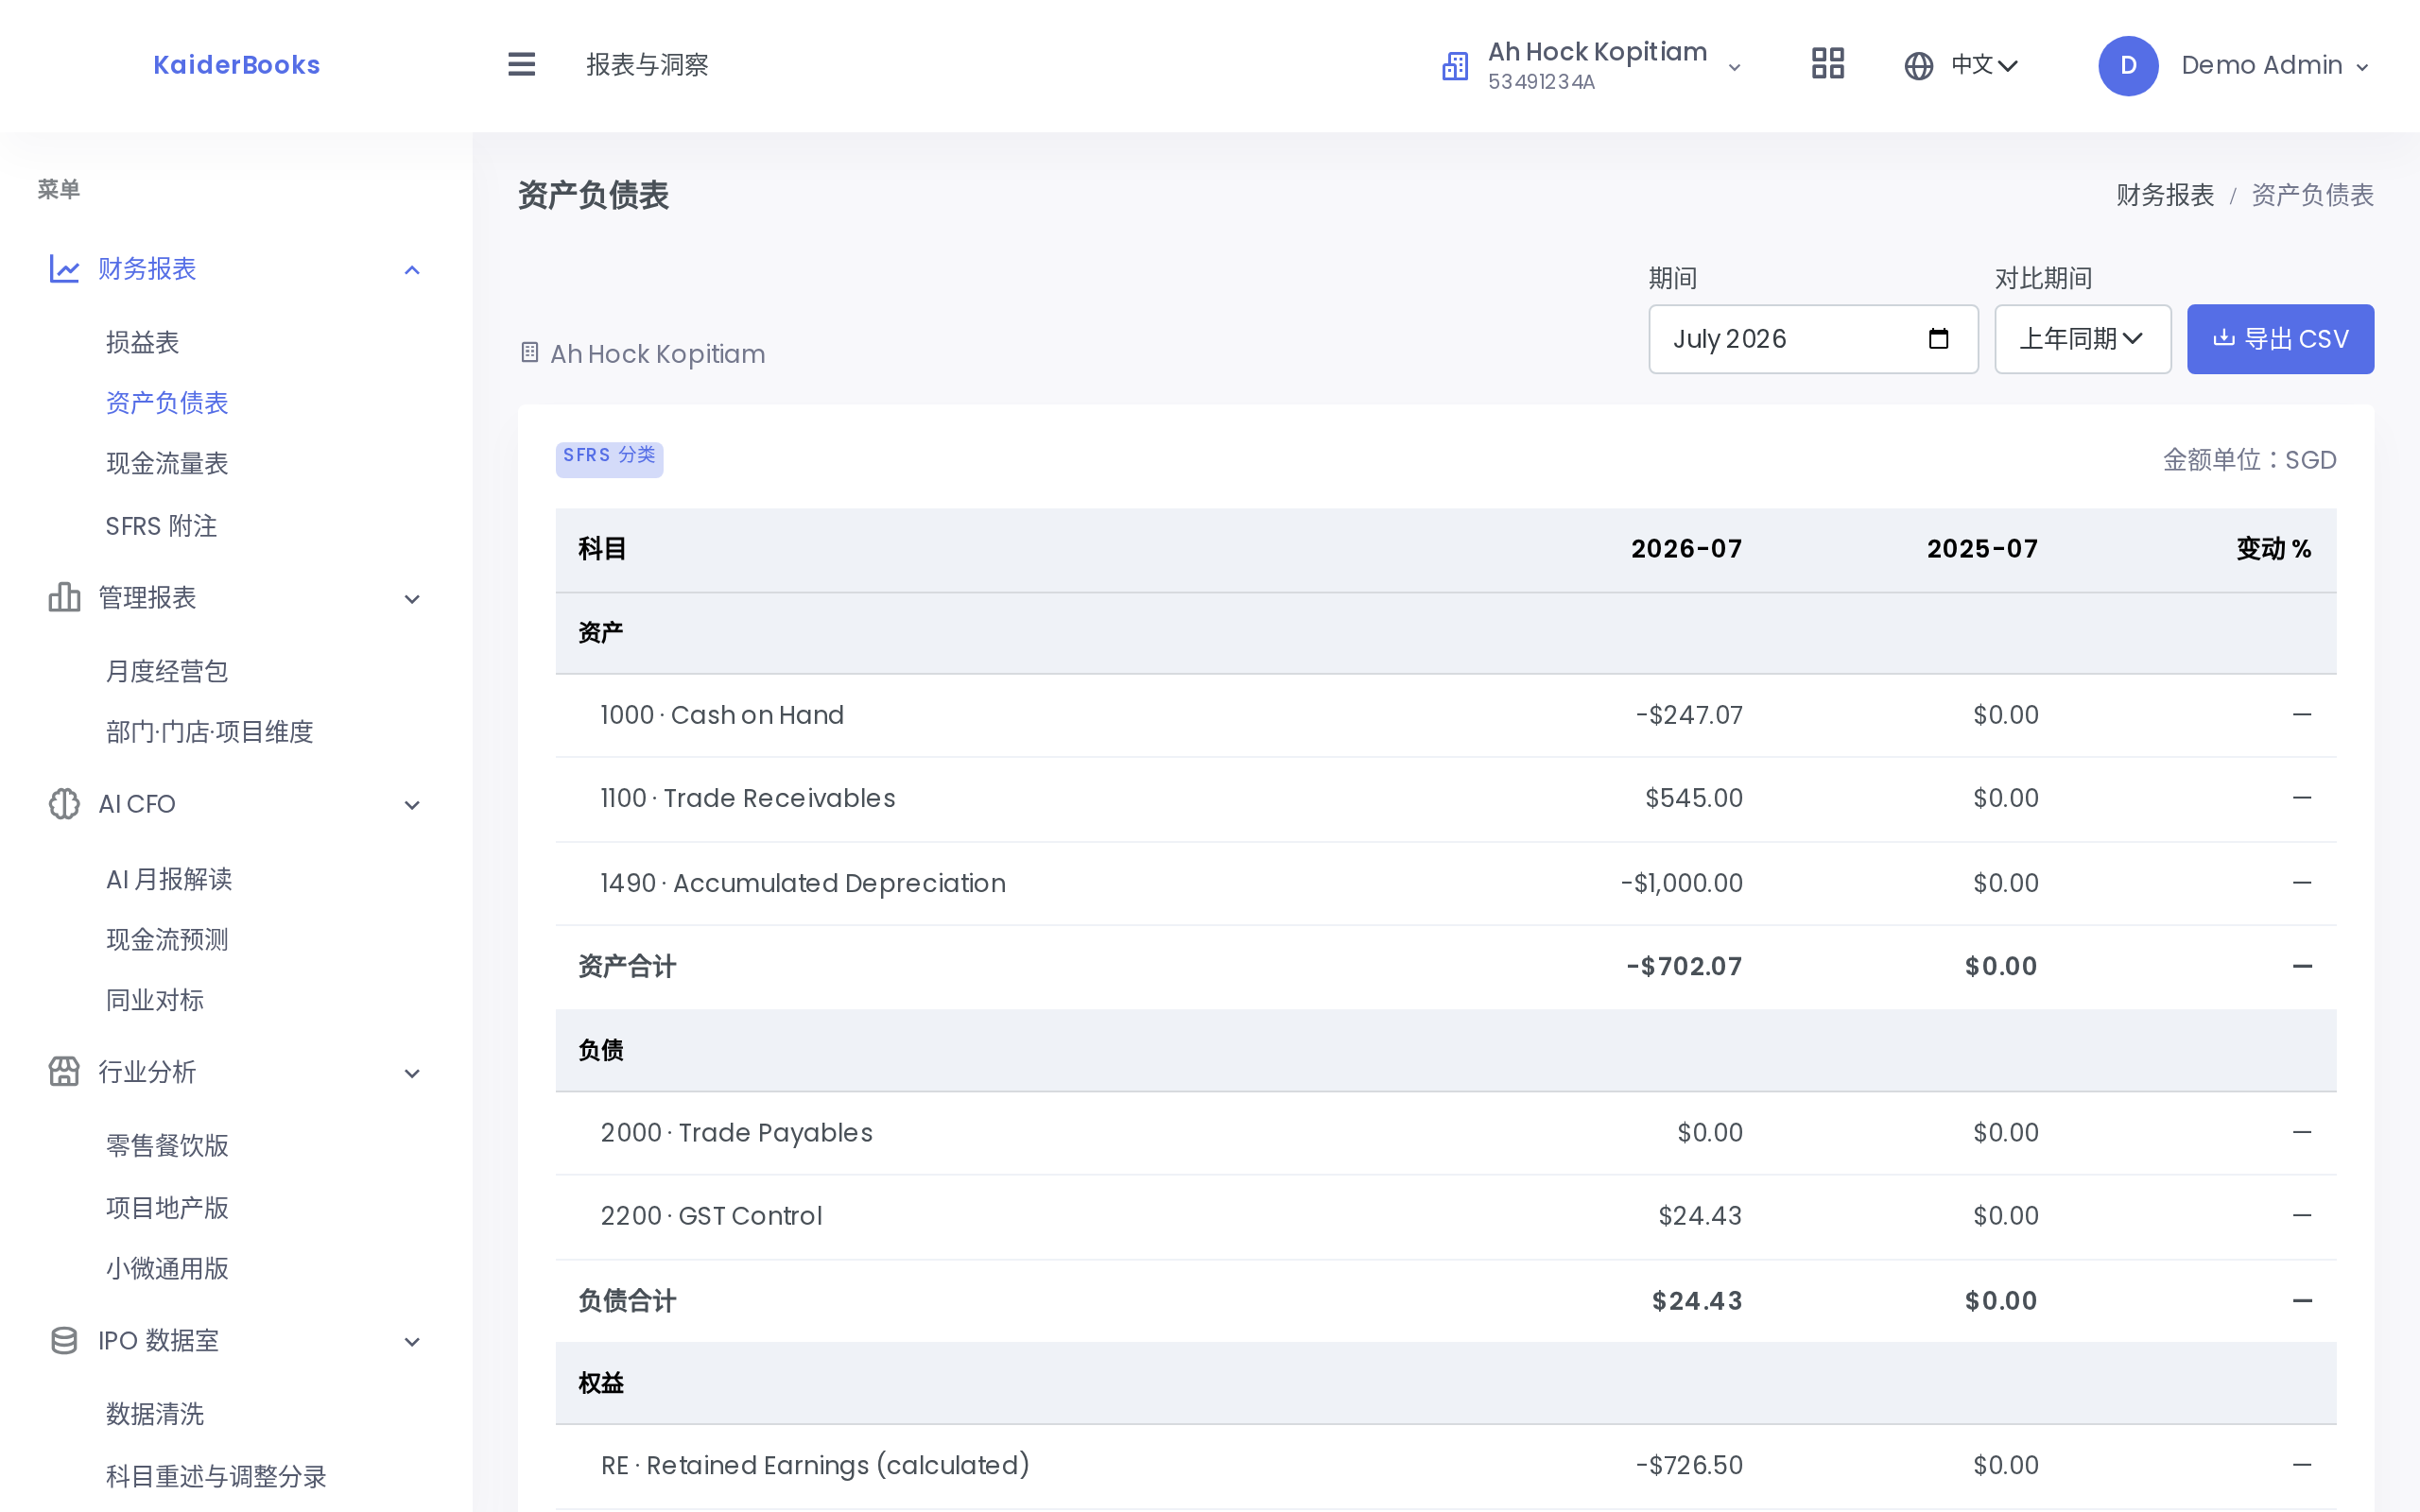Toggle the IPO 数据室 section chevron
The image size is (2420, 1512).
pos(412,1342)
